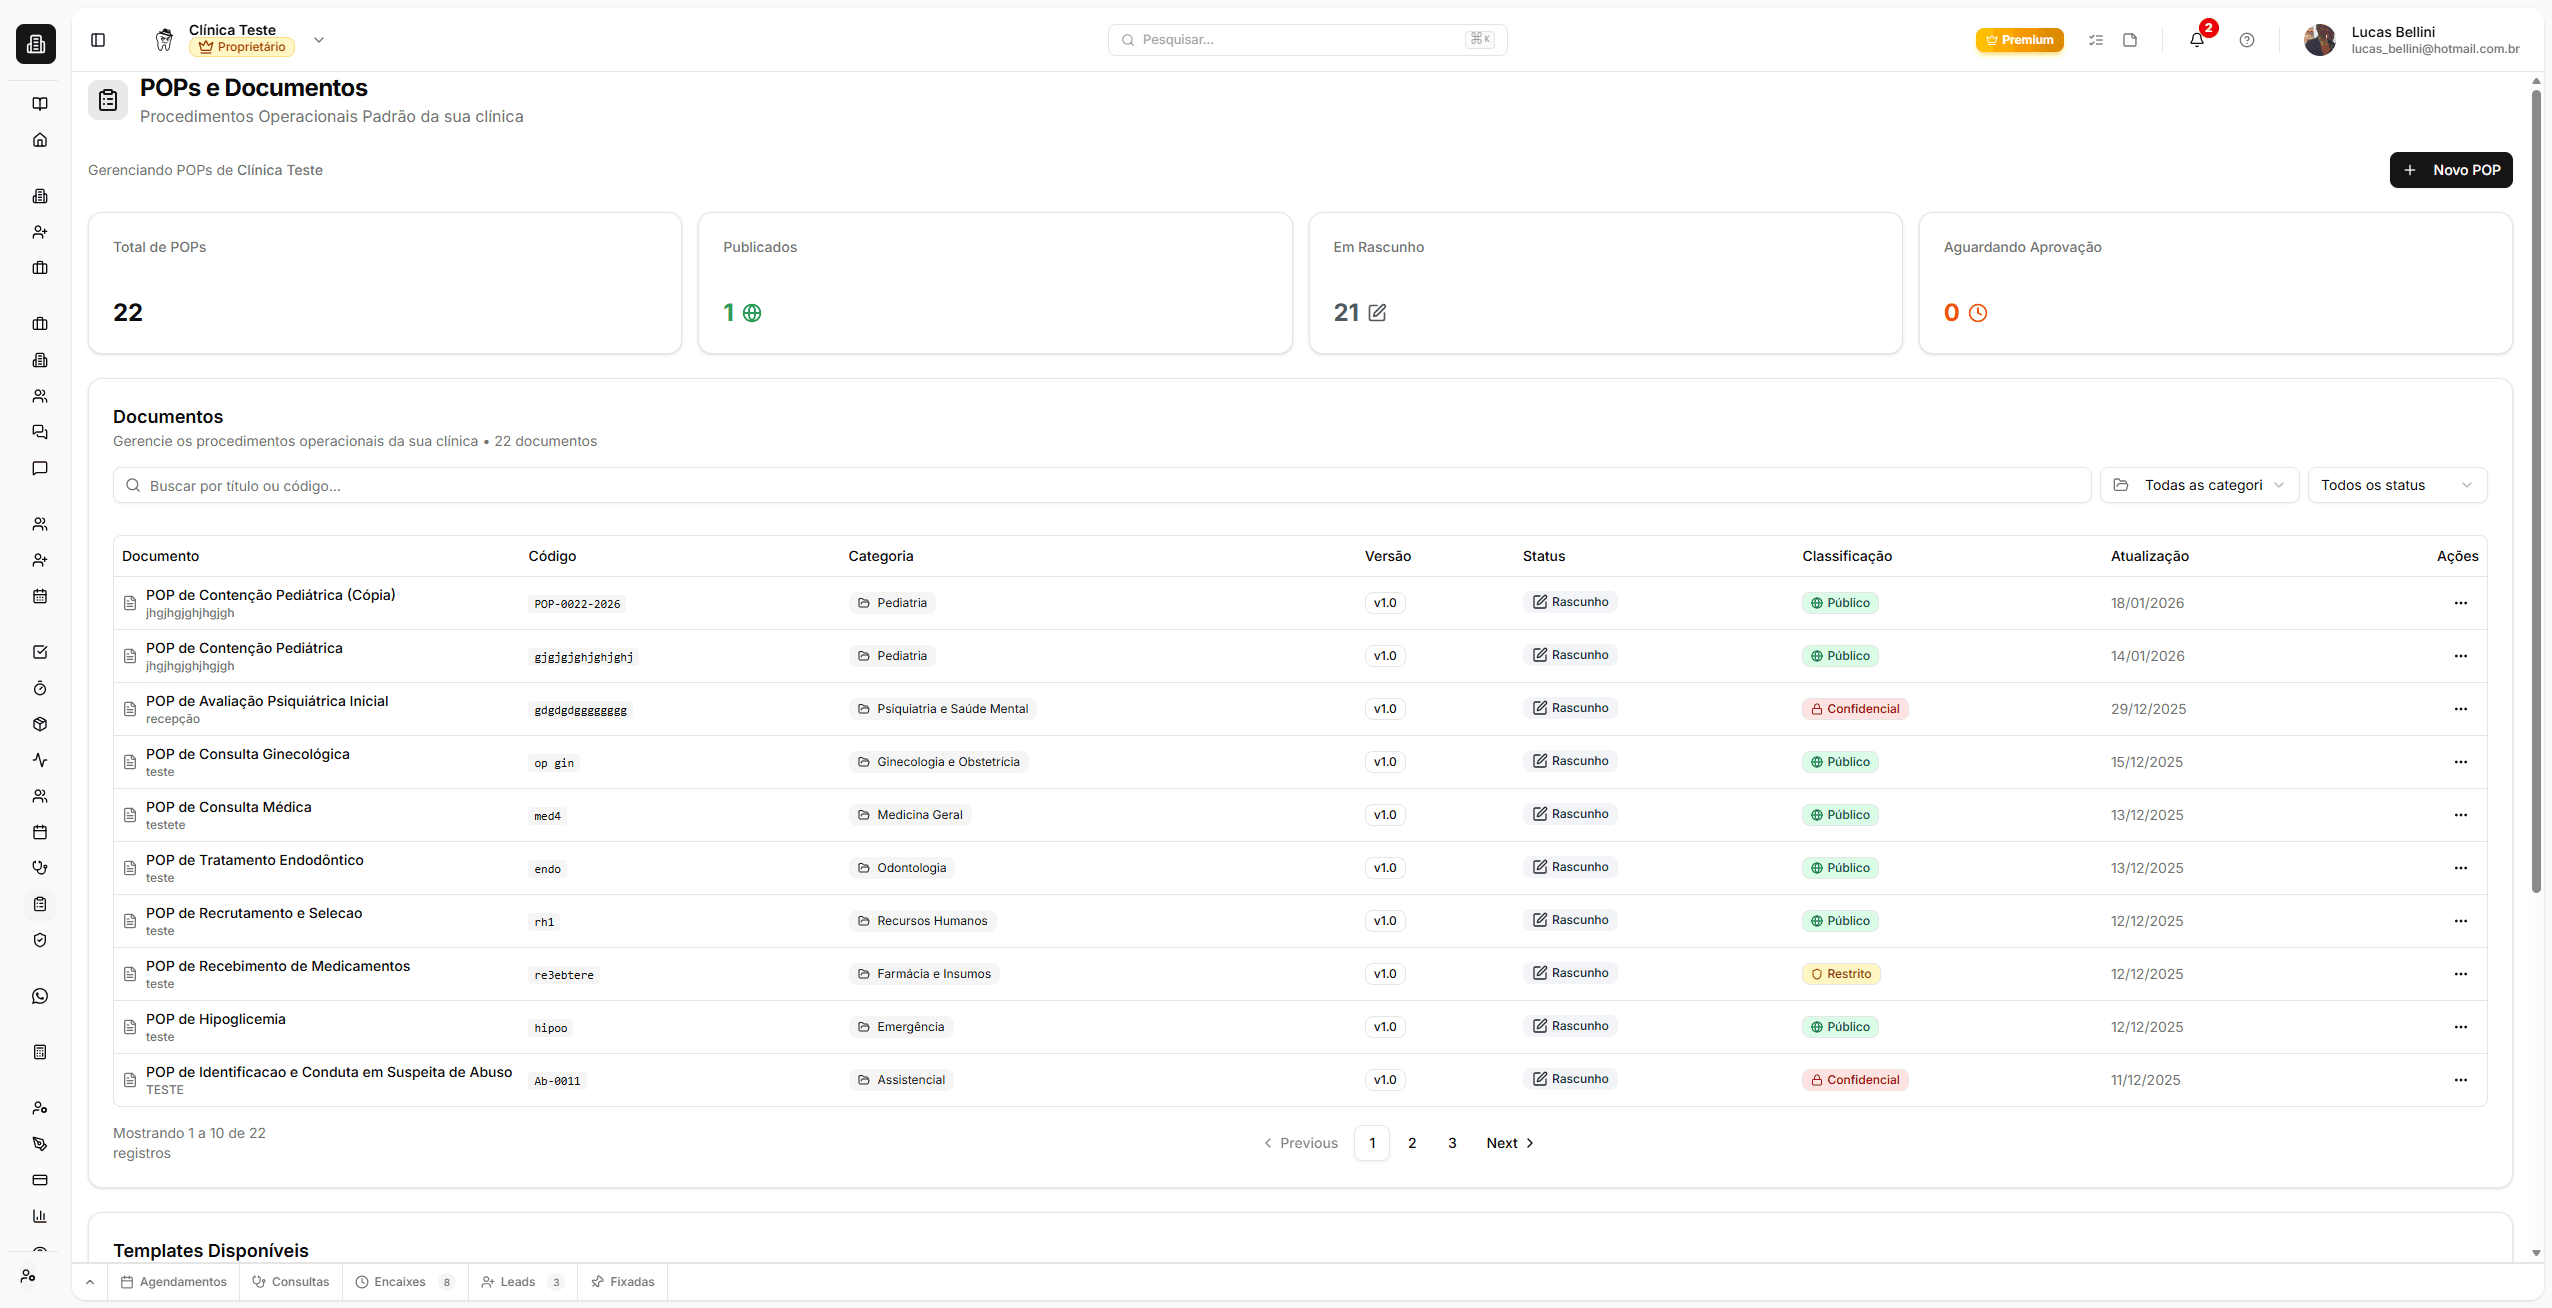Open the chat bubble icon in the sidebar
Image resolution: width=2552 pixels, height=1308 pixels.
(40, 468)
